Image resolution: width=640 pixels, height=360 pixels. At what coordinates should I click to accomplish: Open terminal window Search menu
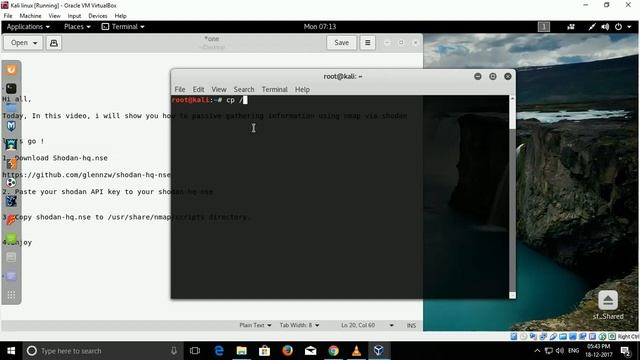(x=244, y=89)
